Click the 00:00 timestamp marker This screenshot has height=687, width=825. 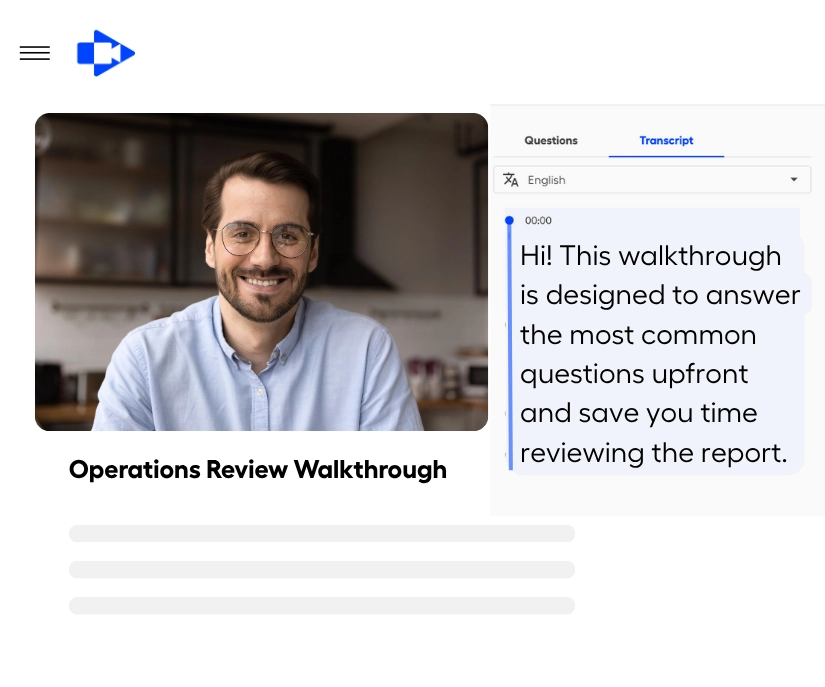pos(538,220)
